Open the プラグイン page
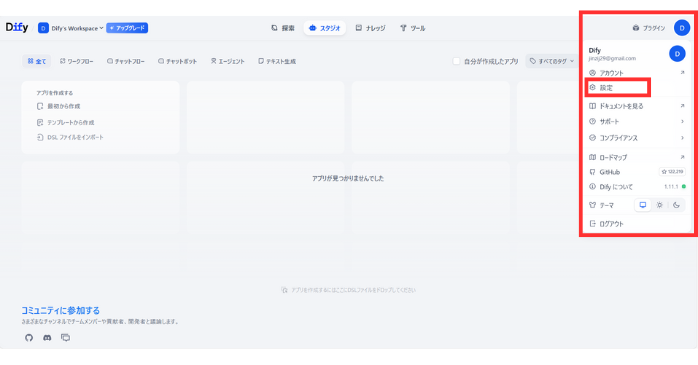 pyautogui.click(x=649, y=28)
